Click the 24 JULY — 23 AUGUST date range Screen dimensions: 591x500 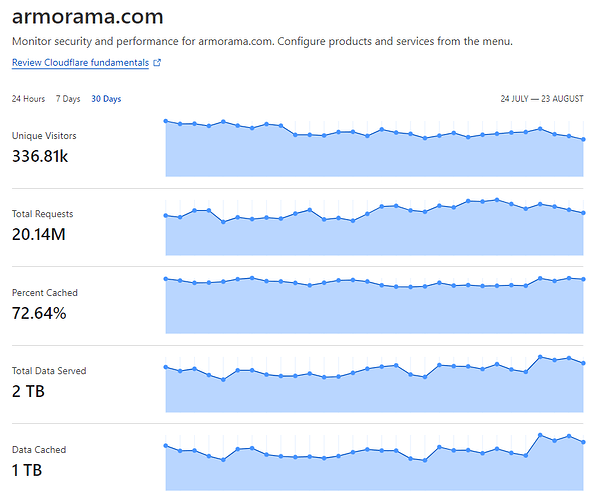[542, 99]
